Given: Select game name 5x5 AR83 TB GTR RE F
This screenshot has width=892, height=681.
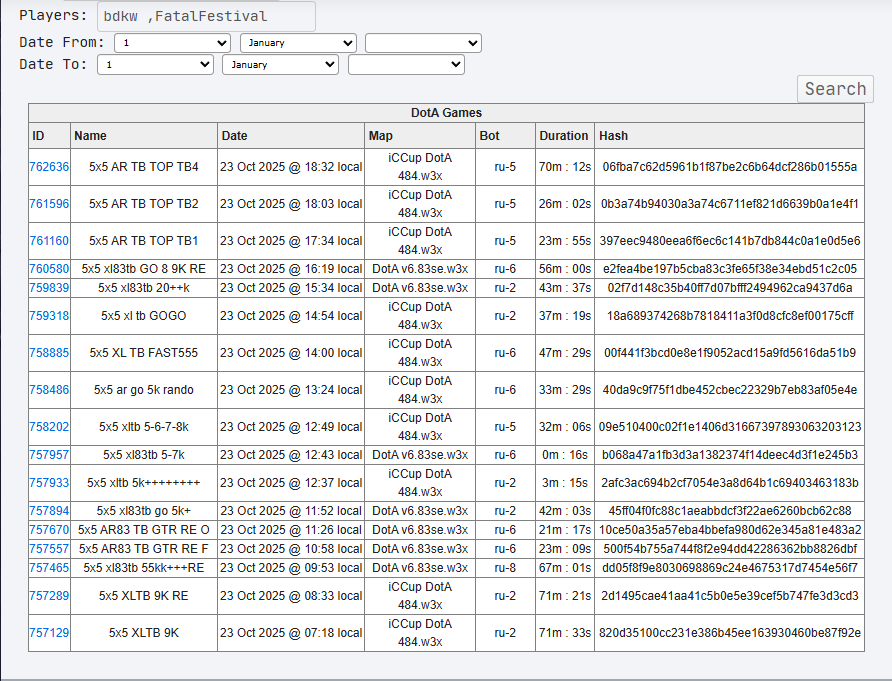Looking at the screenshot, I should point(144,549).
